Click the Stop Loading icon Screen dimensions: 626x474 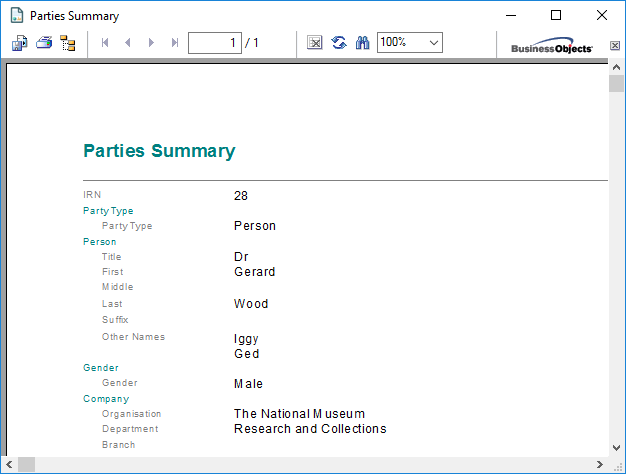(315, 43)
